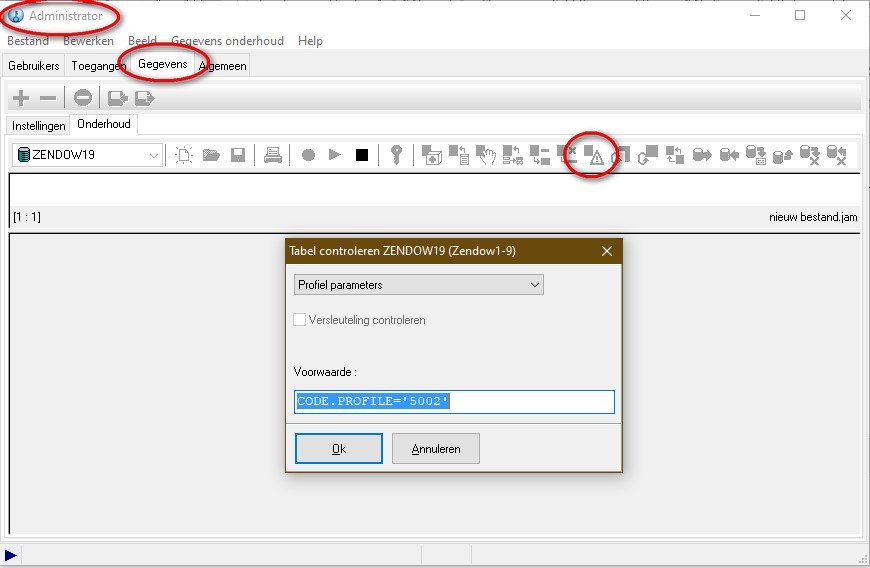Image resolution: width=870 pixels, height=568 pixels.
Task: Switch to the Gebruikers tab
Action: (34, 65)
